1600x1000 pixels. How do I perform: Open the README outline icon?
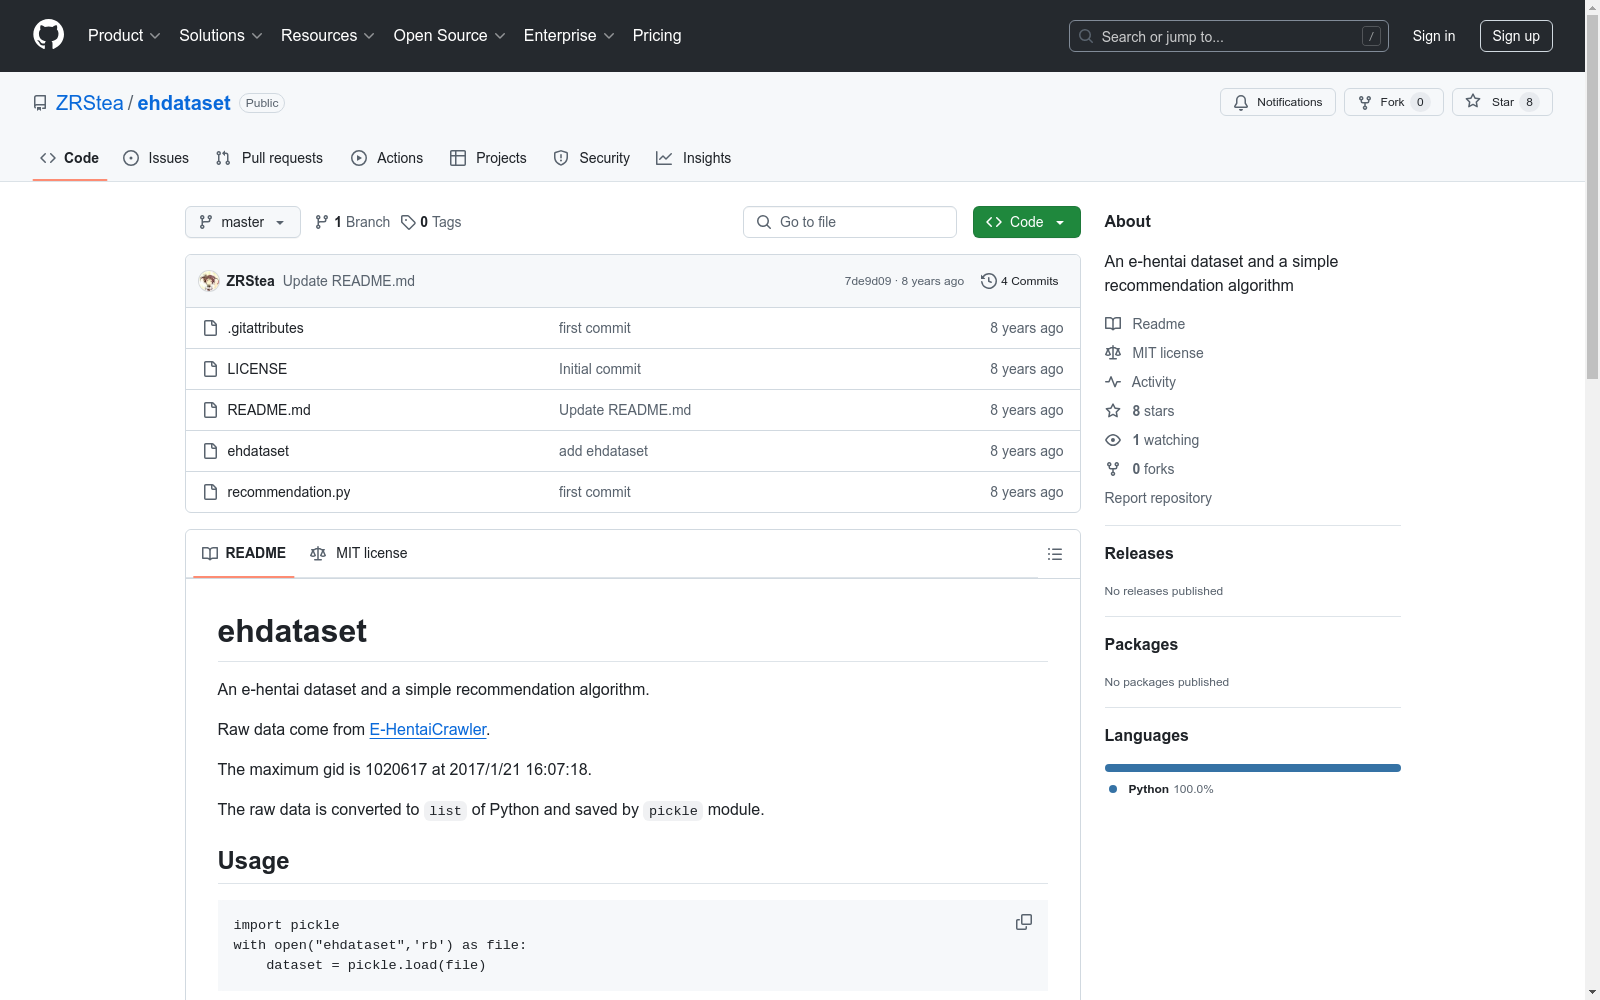pyautogui.click(x=1055, y=554)
